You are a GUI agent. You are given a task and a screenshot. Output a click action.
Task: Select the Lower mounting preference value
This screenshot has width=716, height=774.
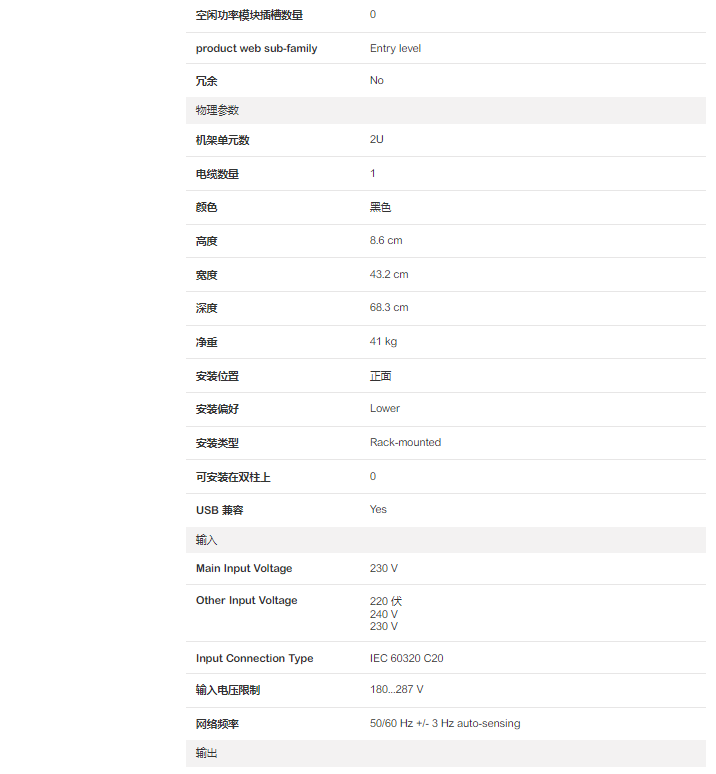[x=385, y=408]
